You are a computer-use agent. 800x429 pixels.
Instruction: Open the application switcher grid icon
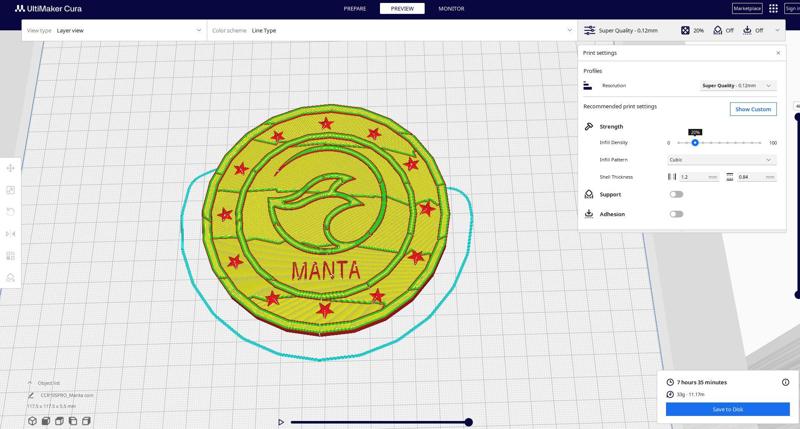point(773,8)
